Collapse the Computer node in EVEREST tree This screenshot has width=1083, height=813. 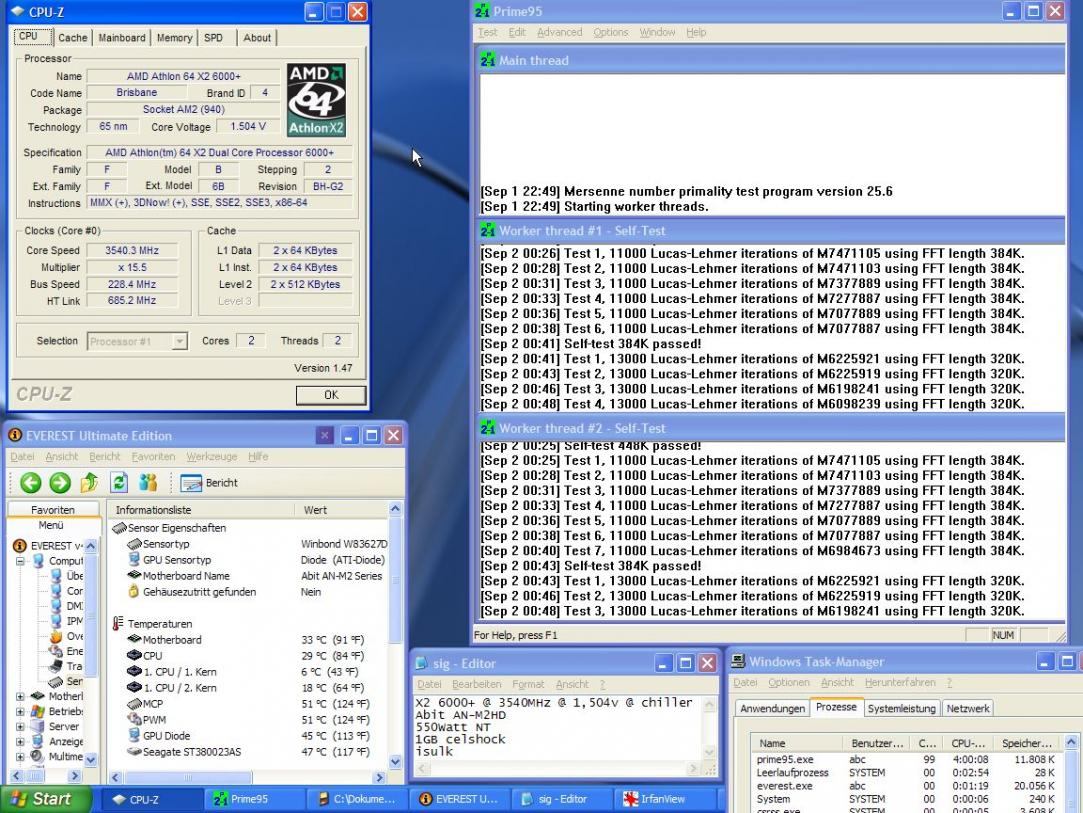click(21, 561)
